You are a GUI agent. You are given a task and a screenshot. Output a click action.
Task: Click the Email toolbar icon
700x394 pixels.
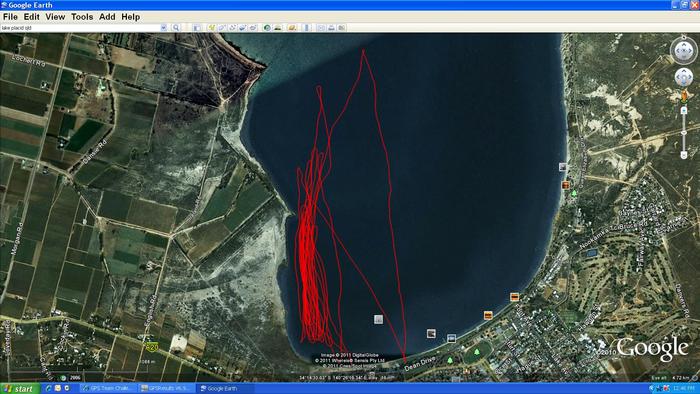tap(321, 28)
